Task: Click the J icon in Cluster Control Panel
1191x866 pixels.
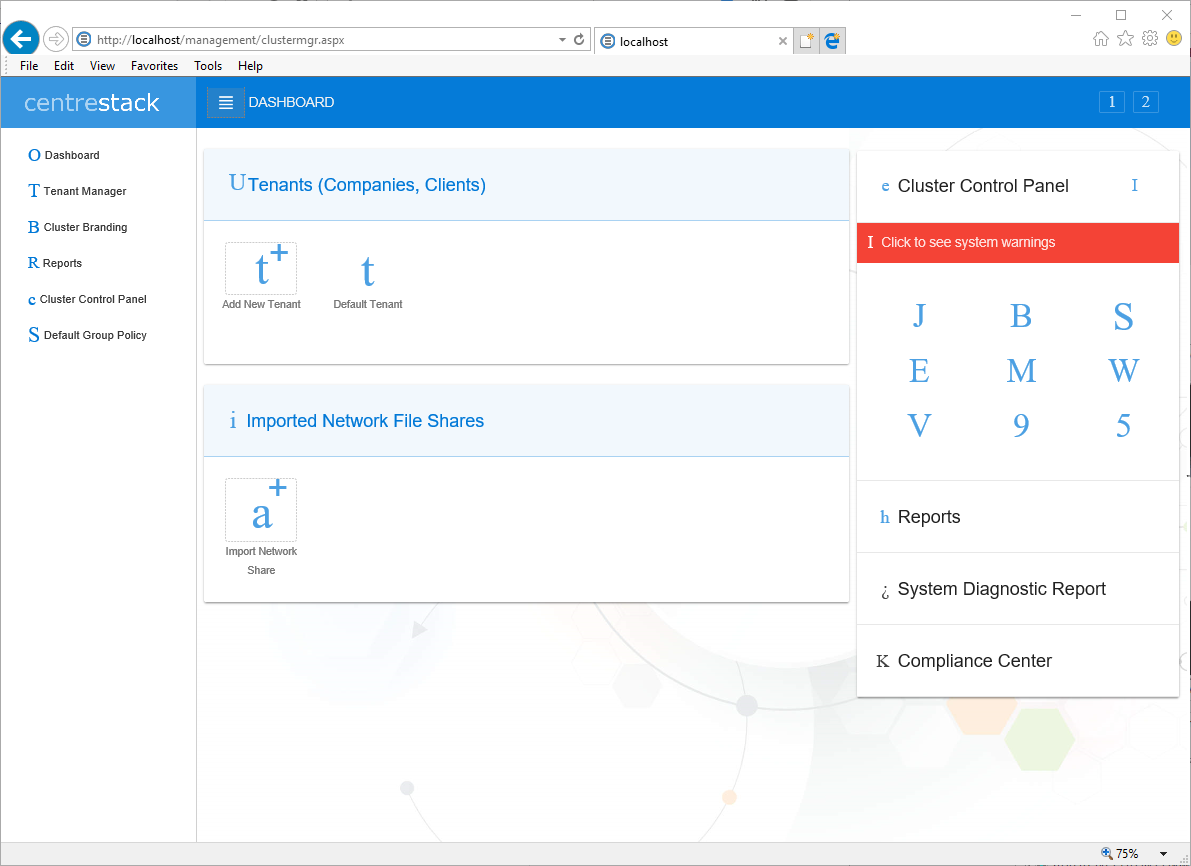Action: (x=919, y=315)
